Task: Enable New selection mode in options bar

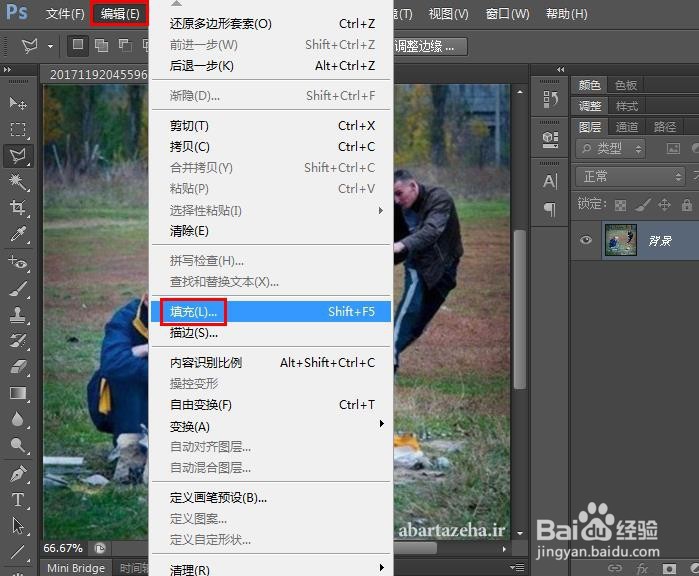Action: [78, 45]
